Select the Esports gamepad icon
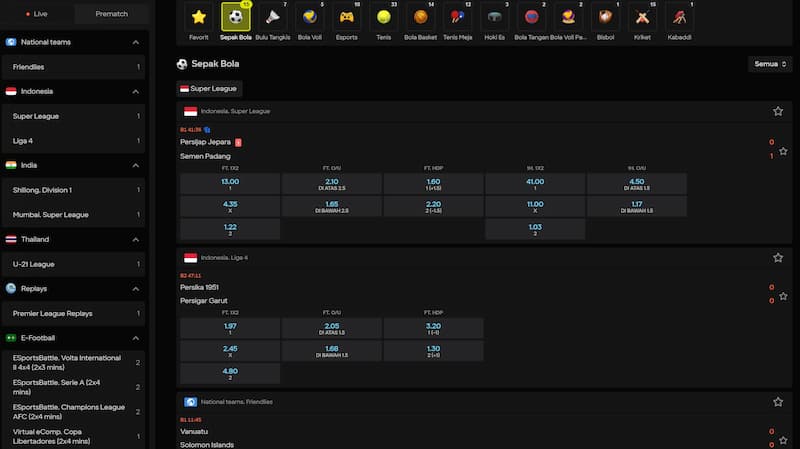The width and height of the screenshot is (800, 449). [346, 18]
